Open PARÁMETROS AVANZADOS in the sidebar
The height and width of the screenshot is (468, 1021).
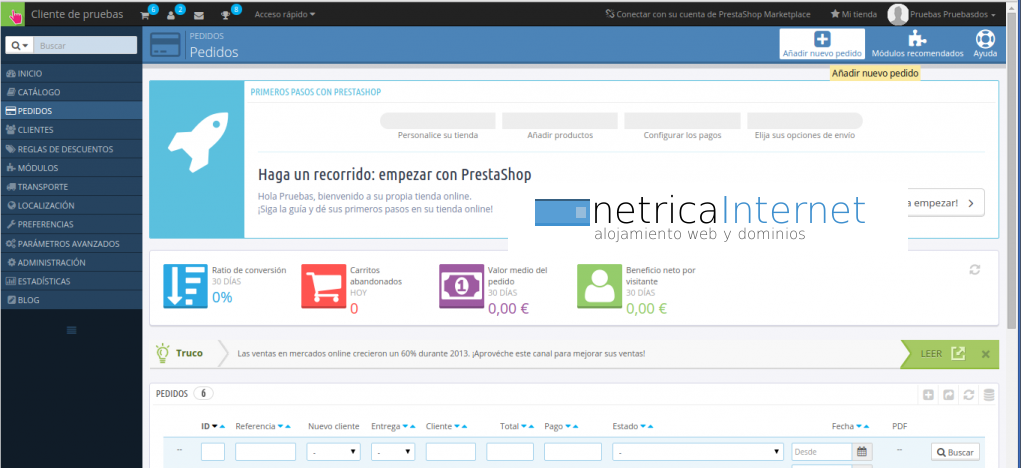(x=72, y=244)
